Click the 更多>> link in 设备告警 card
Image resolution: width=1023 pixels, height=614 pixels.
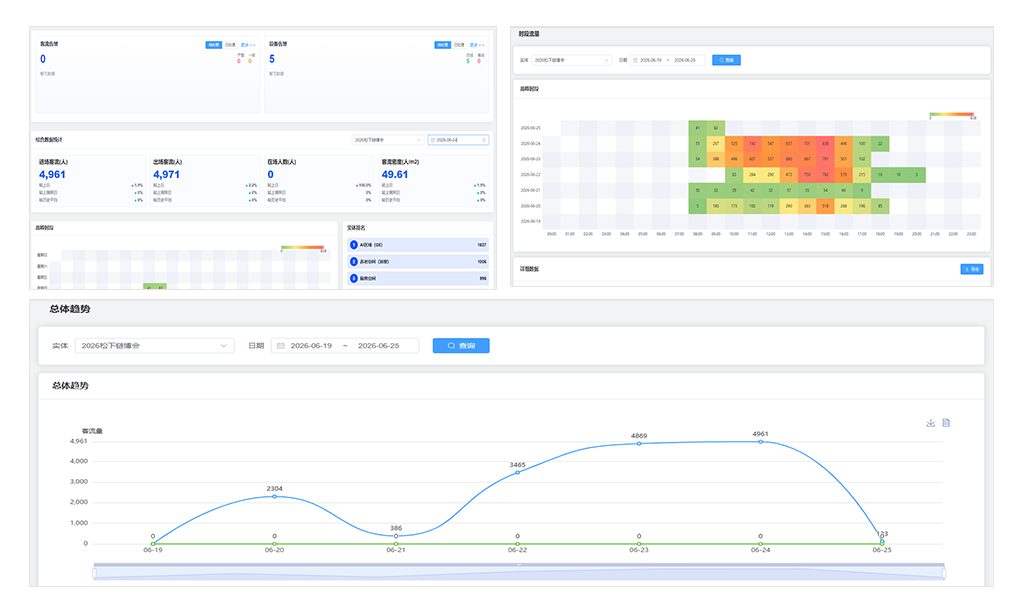(477, 45)
